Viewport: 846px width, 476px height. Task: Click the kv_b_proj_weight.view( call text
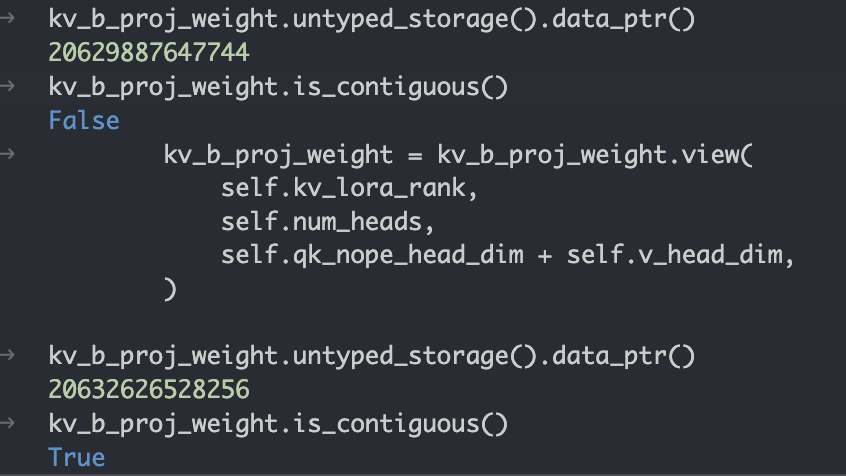tap(595, 155)
